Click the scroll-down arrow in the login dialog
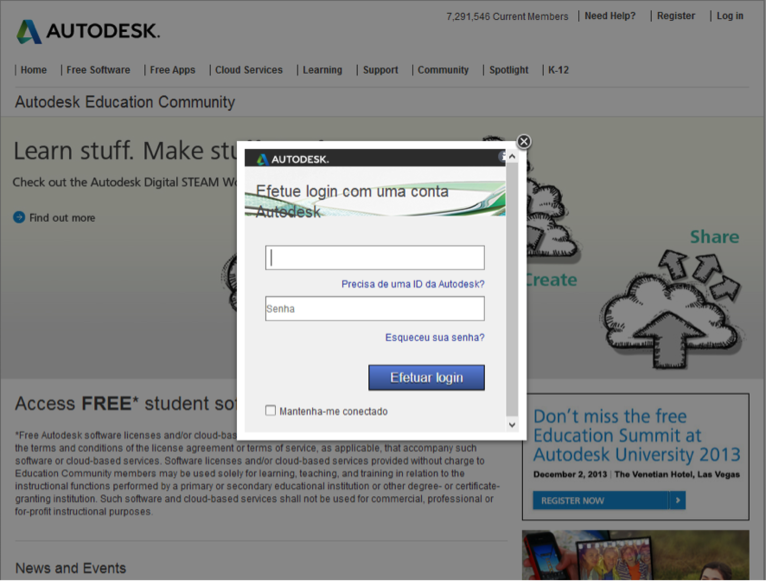The height and width of the screenshot is (581, 766). [512, 425]
